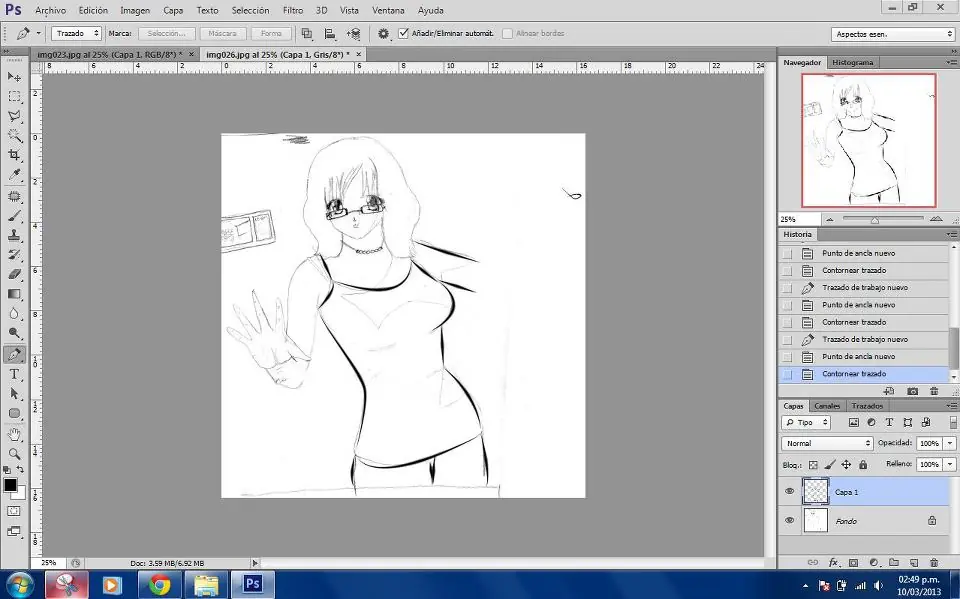The image size is (960, 599).
Task: Select the Rectangular Marquee tool
Action: (14, 96)
